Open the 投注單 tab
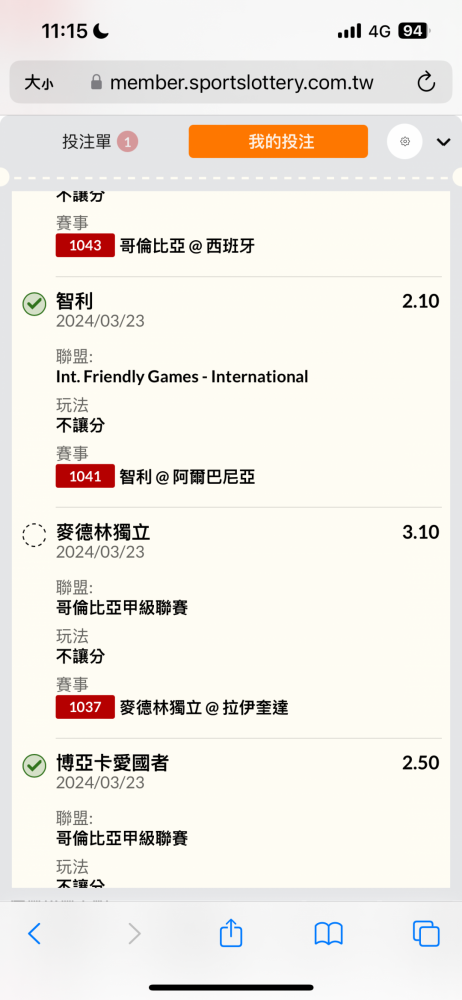Screen dimensions: 462x1000 coord(100,142)
